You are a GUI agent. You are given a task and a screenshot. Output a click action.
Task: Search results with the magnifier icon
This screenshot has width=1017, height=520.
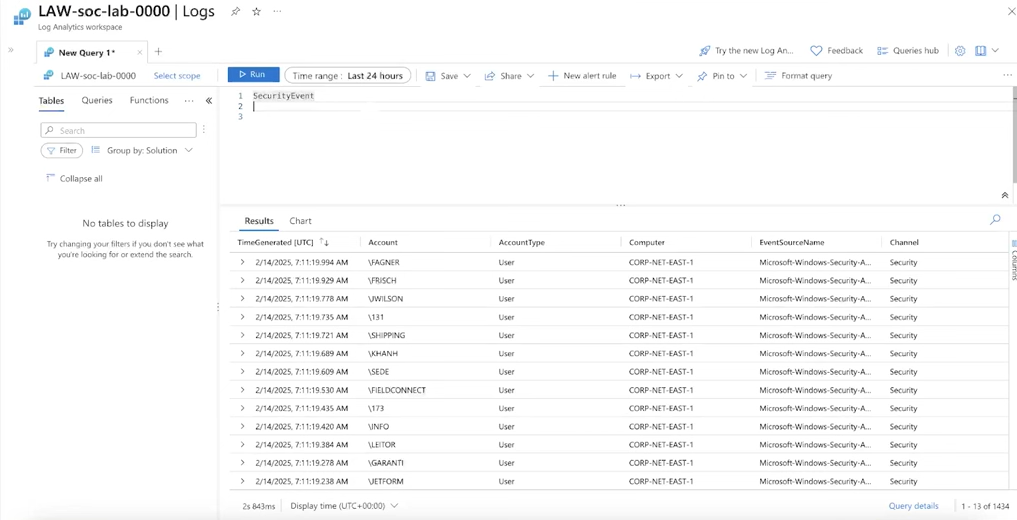(x=995, y=220)
